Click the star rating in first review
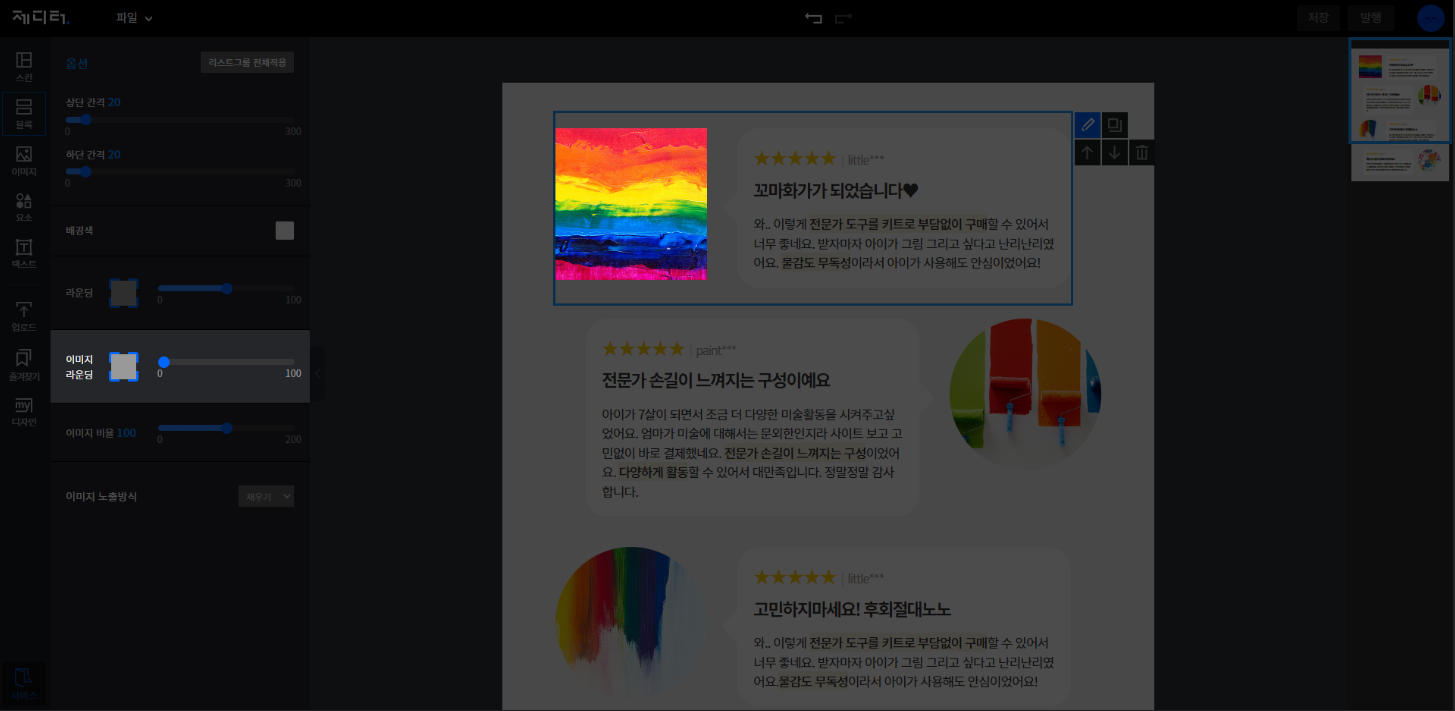The width and height of the screenshot is (1455, 711). click(795, 158)
